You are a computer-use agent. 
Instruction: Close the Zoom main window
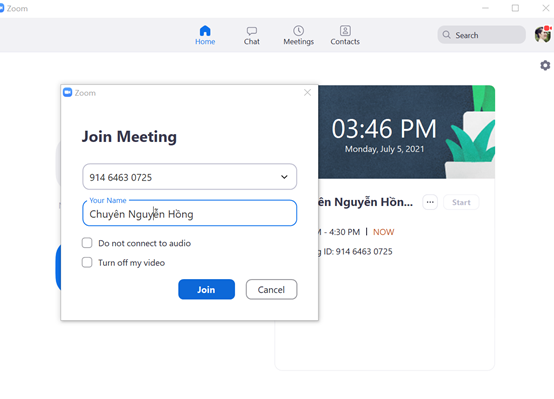click(546, 8)
